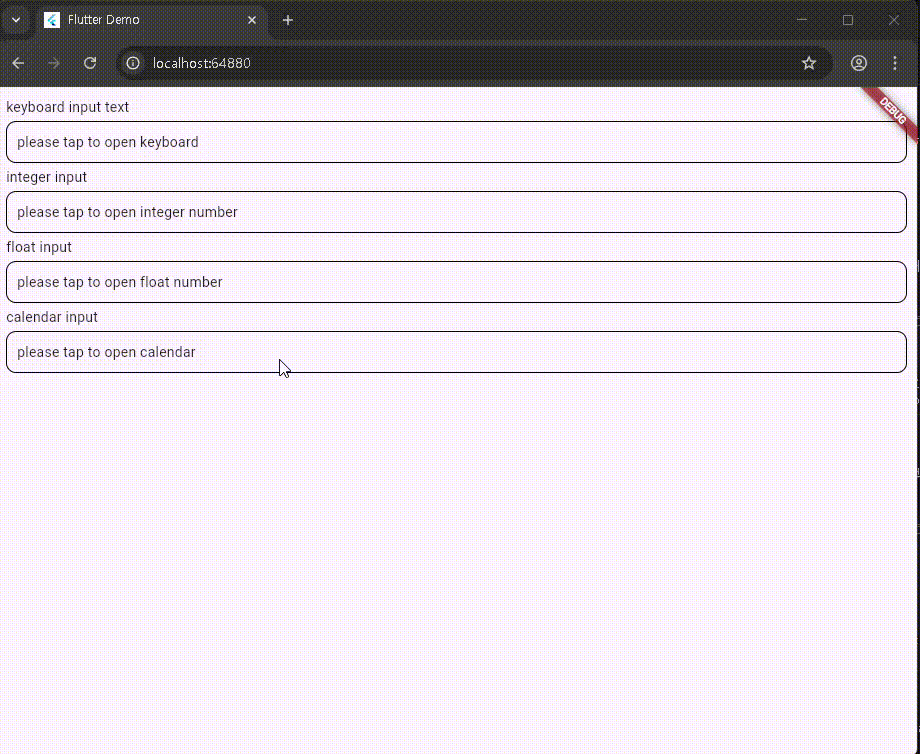The image size is (920, 754).
Task: Close the Flutter Demo tab
Action: click(x=252, y=20)
